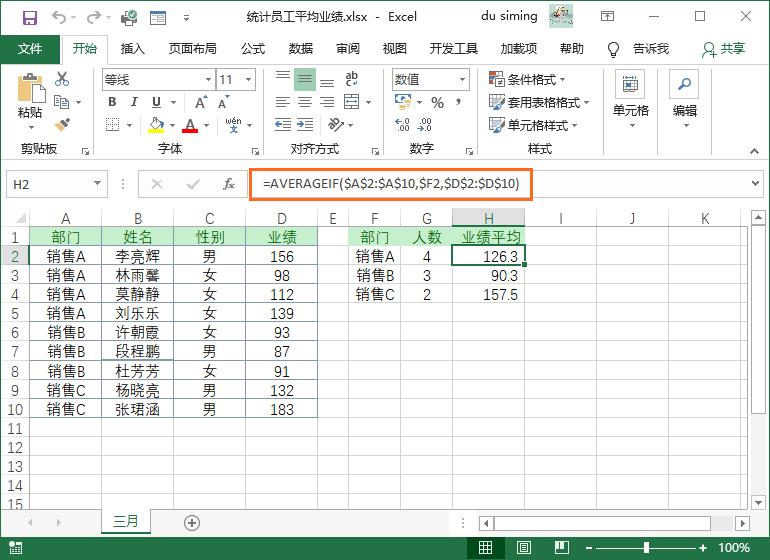
Task: Click column D header
Action: pyautogui.click(x=281, y=218)
